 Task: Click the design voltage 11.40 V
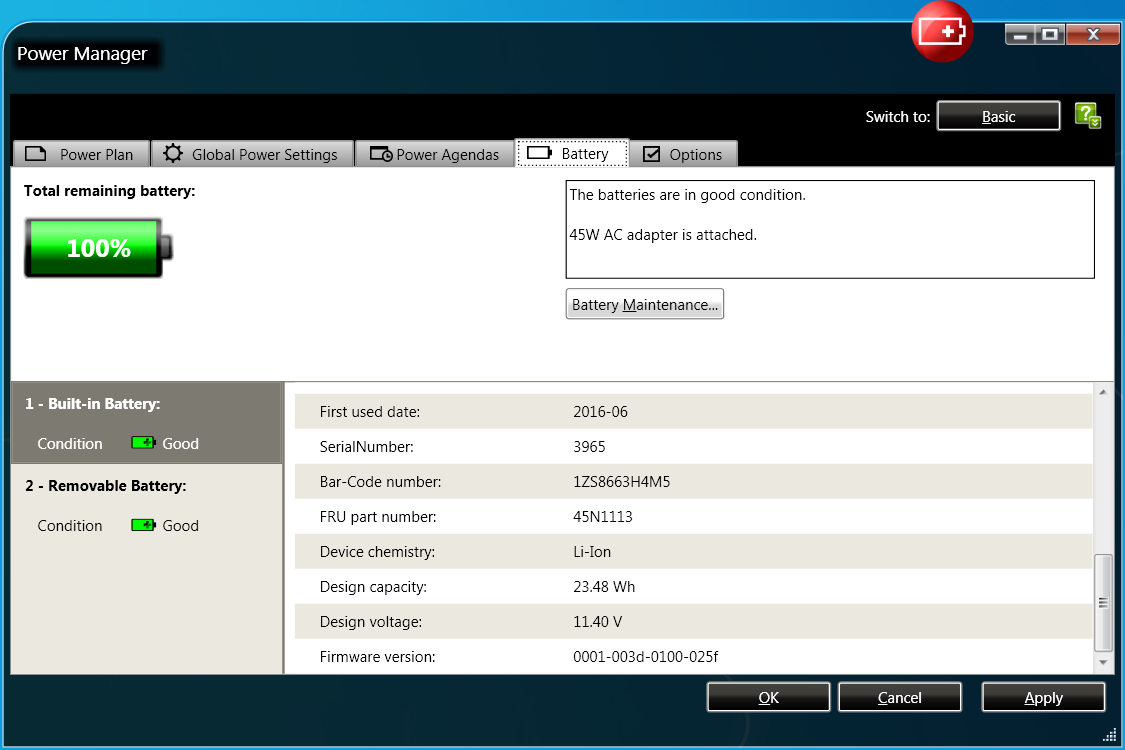598,622
